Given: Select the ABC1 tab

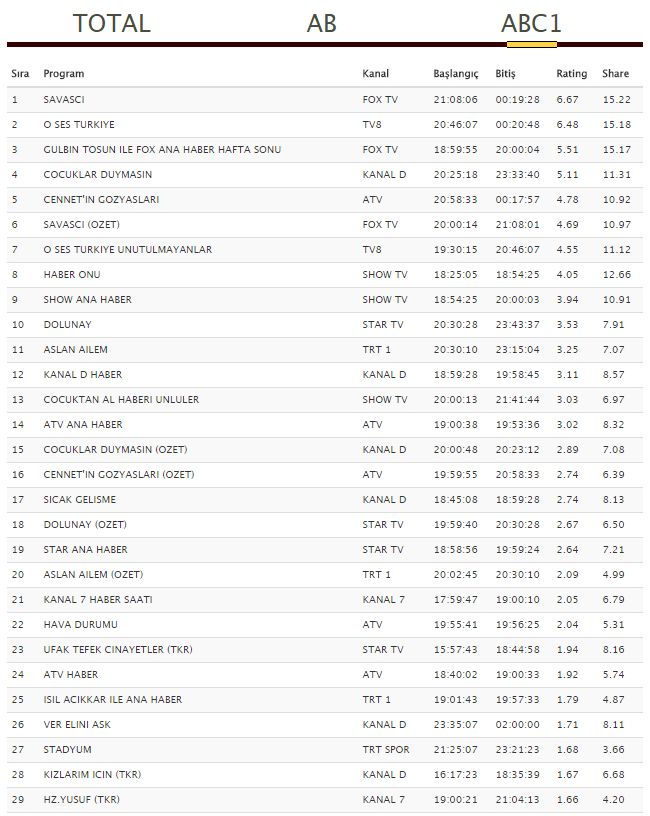Looking at the screenshot, I should point(531,23).
